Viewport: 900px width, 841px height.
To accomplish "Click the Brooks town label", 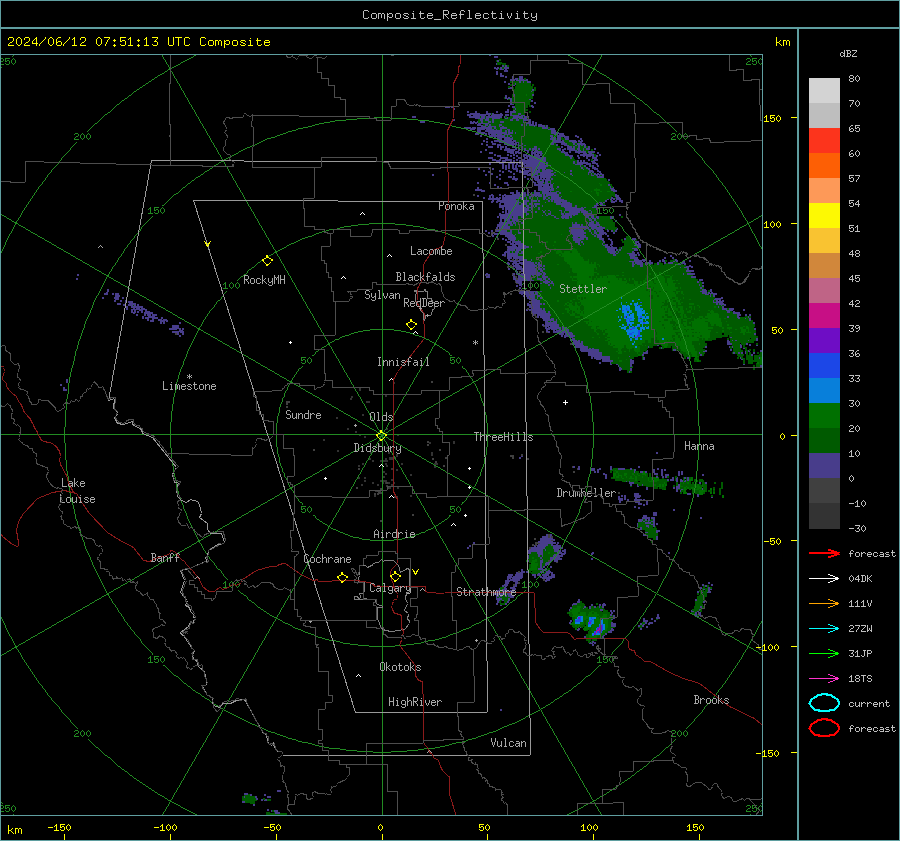I will [x=711, y=700].
